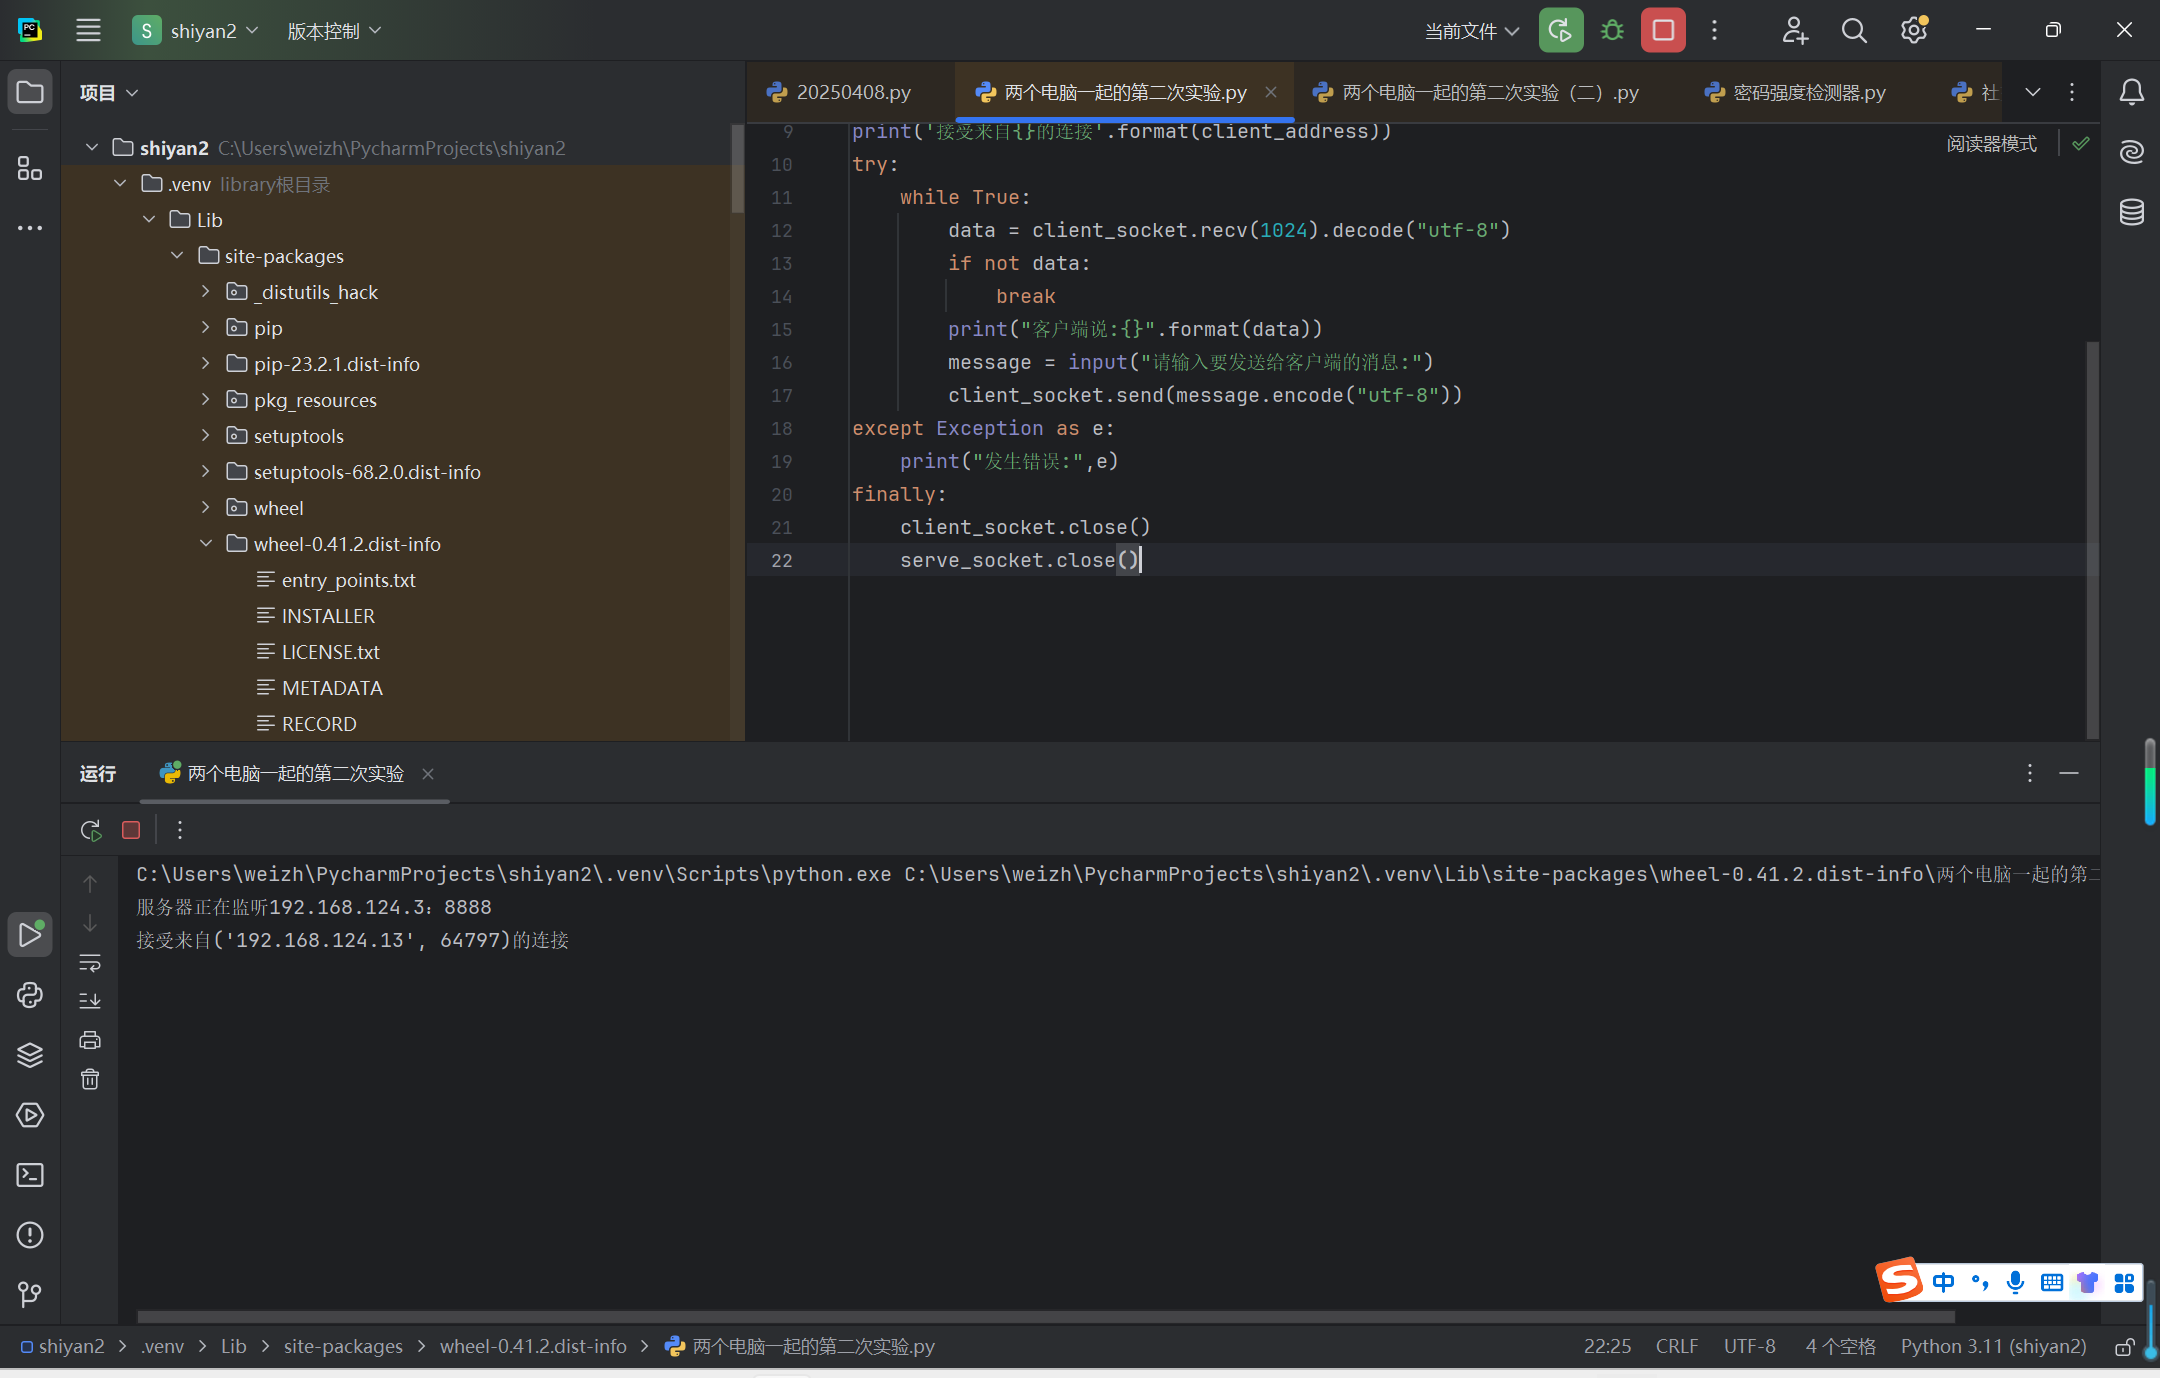Screen dimensions: 2160x1378
Task: Open the 当前文件 run configuration dropdown
Action: (1471, 31)
